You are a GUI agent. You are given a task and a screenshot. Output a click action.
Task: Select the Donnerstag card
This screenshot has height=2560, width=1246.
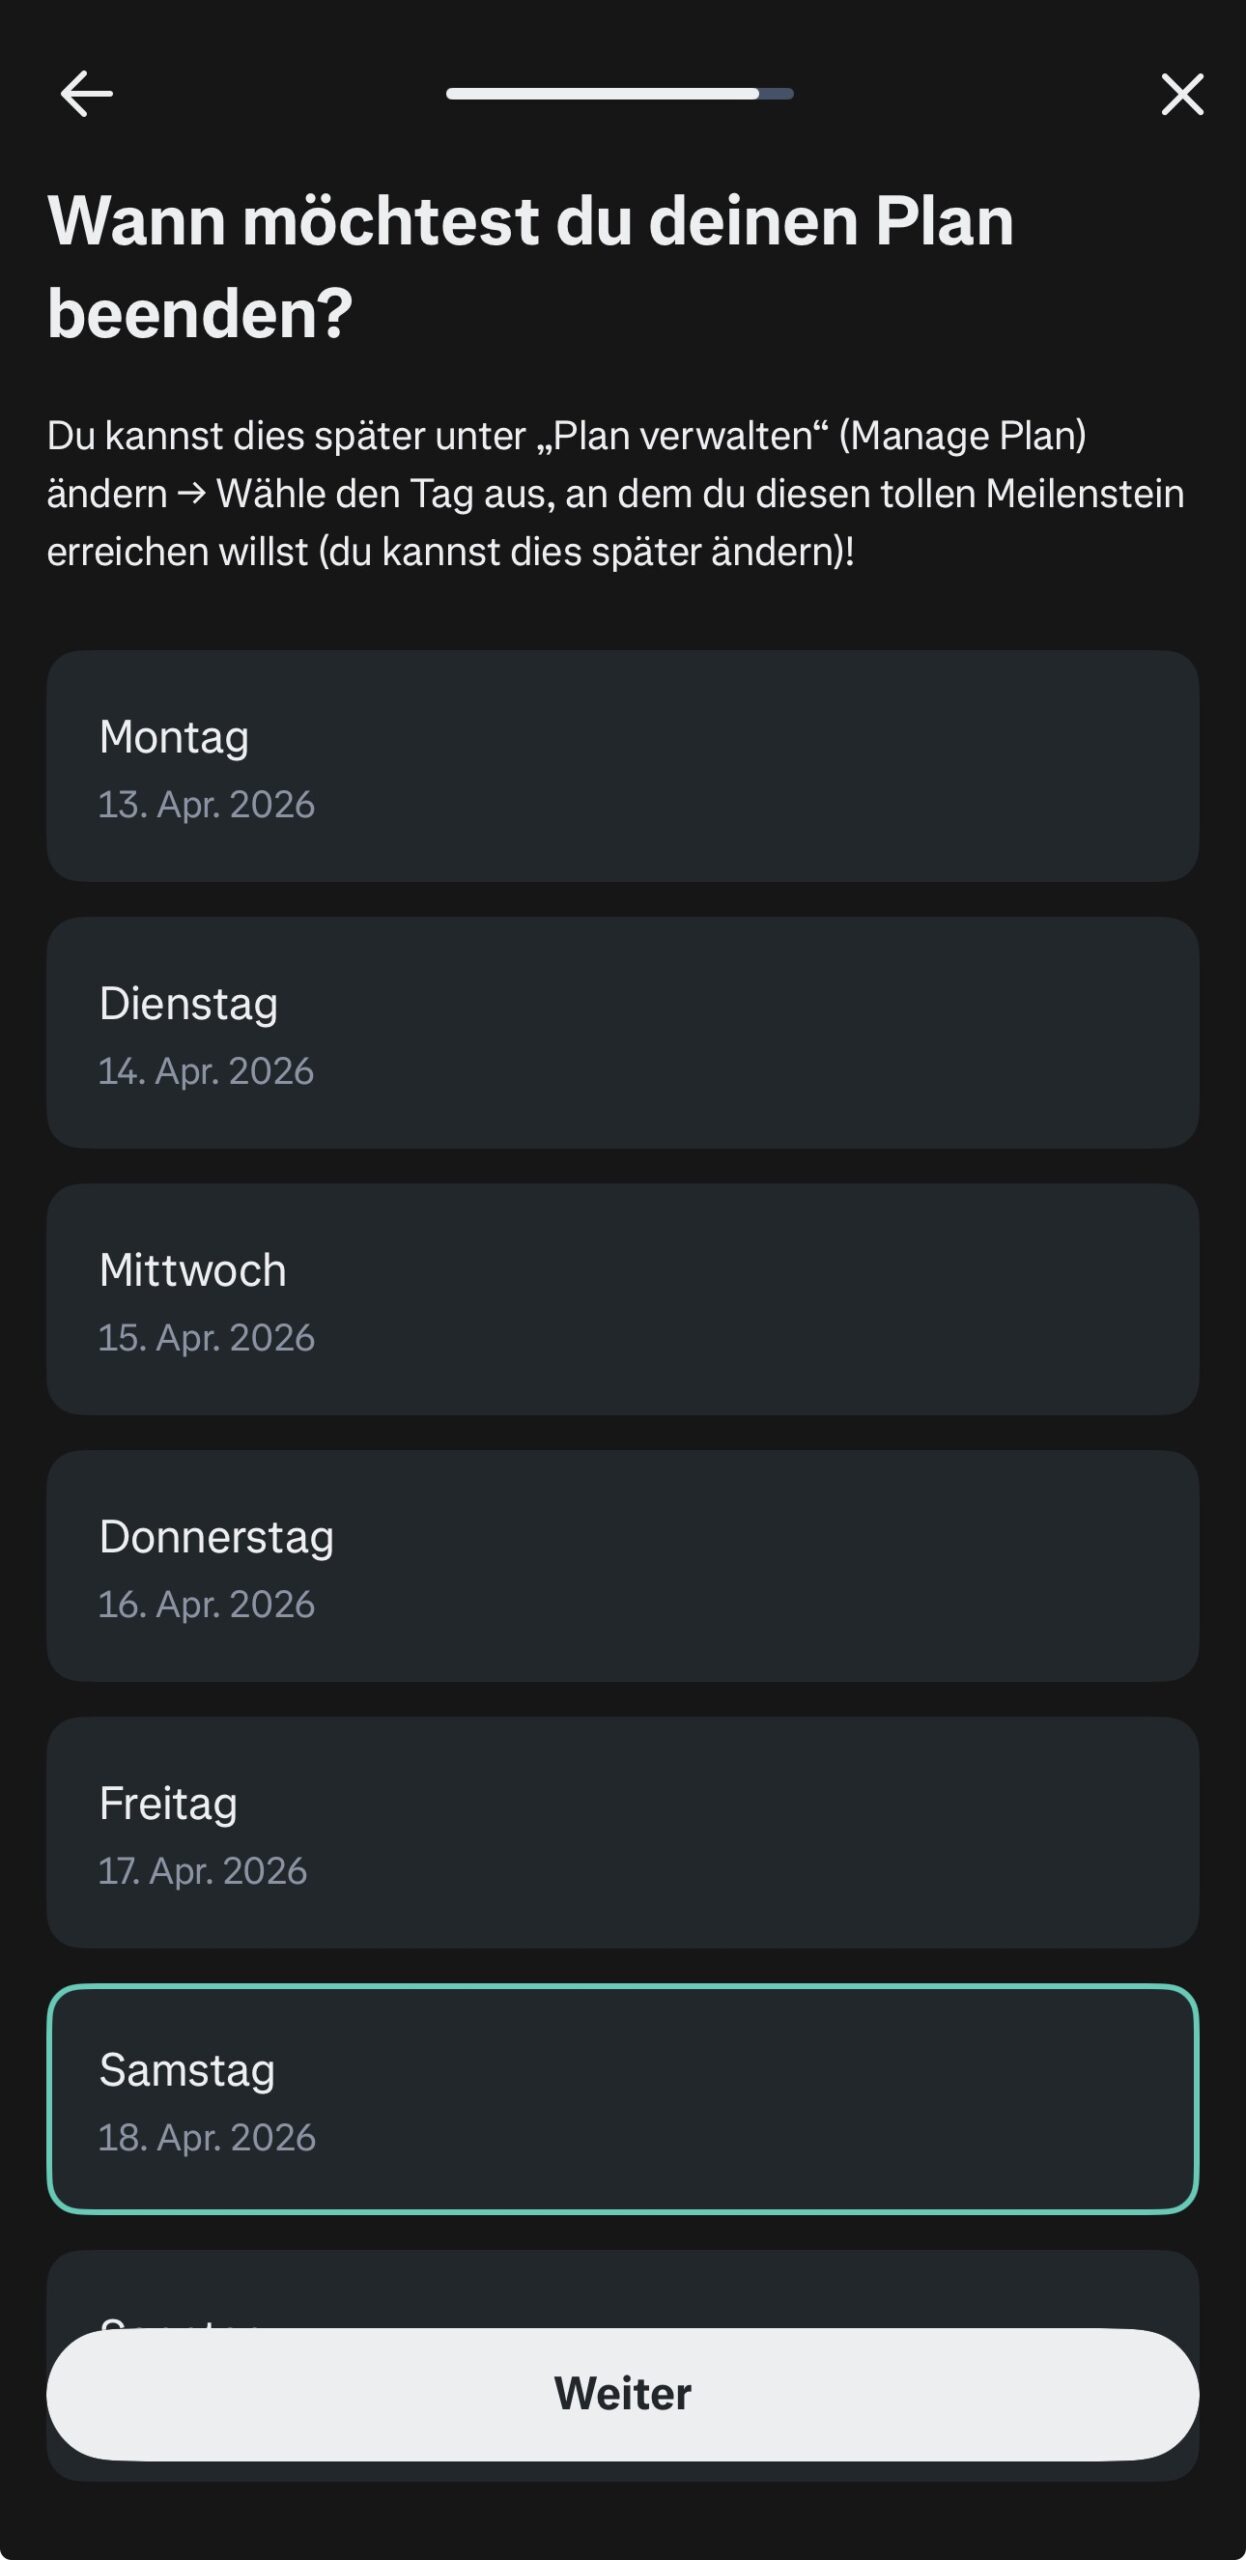coord(622,1566)
